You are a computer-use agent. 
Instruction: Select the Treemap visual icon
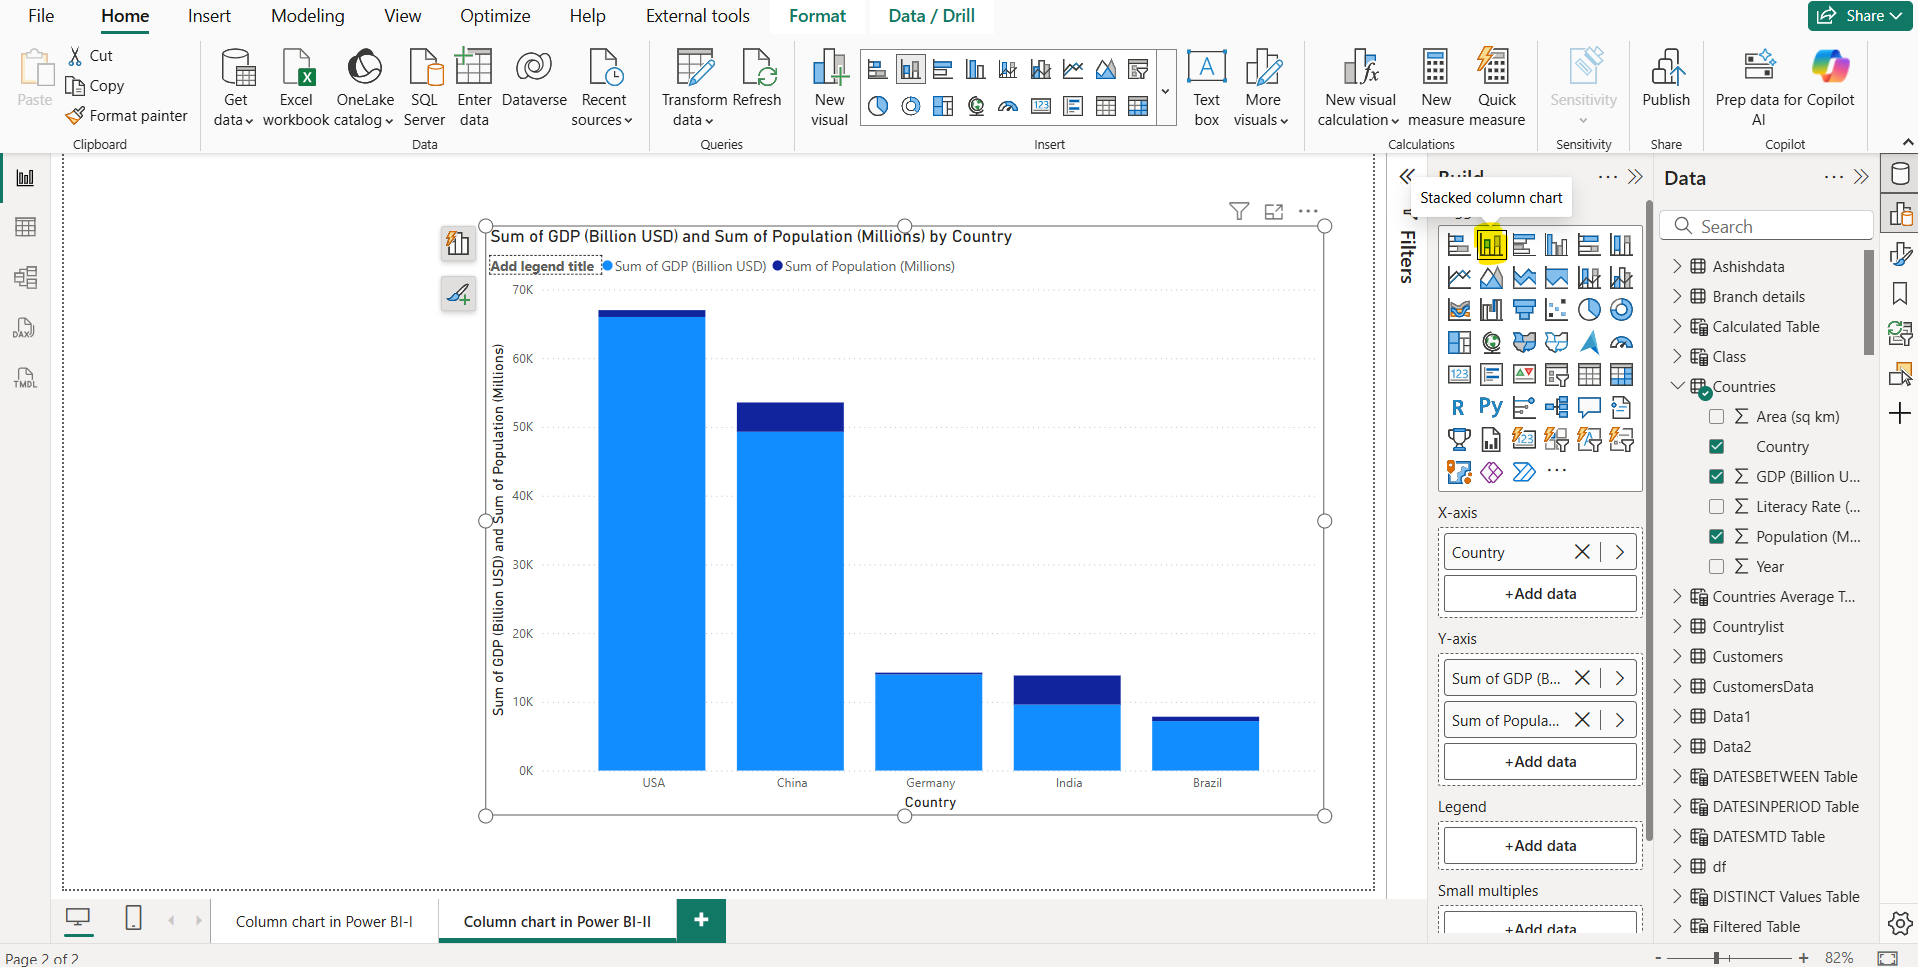coord(1459,341)
